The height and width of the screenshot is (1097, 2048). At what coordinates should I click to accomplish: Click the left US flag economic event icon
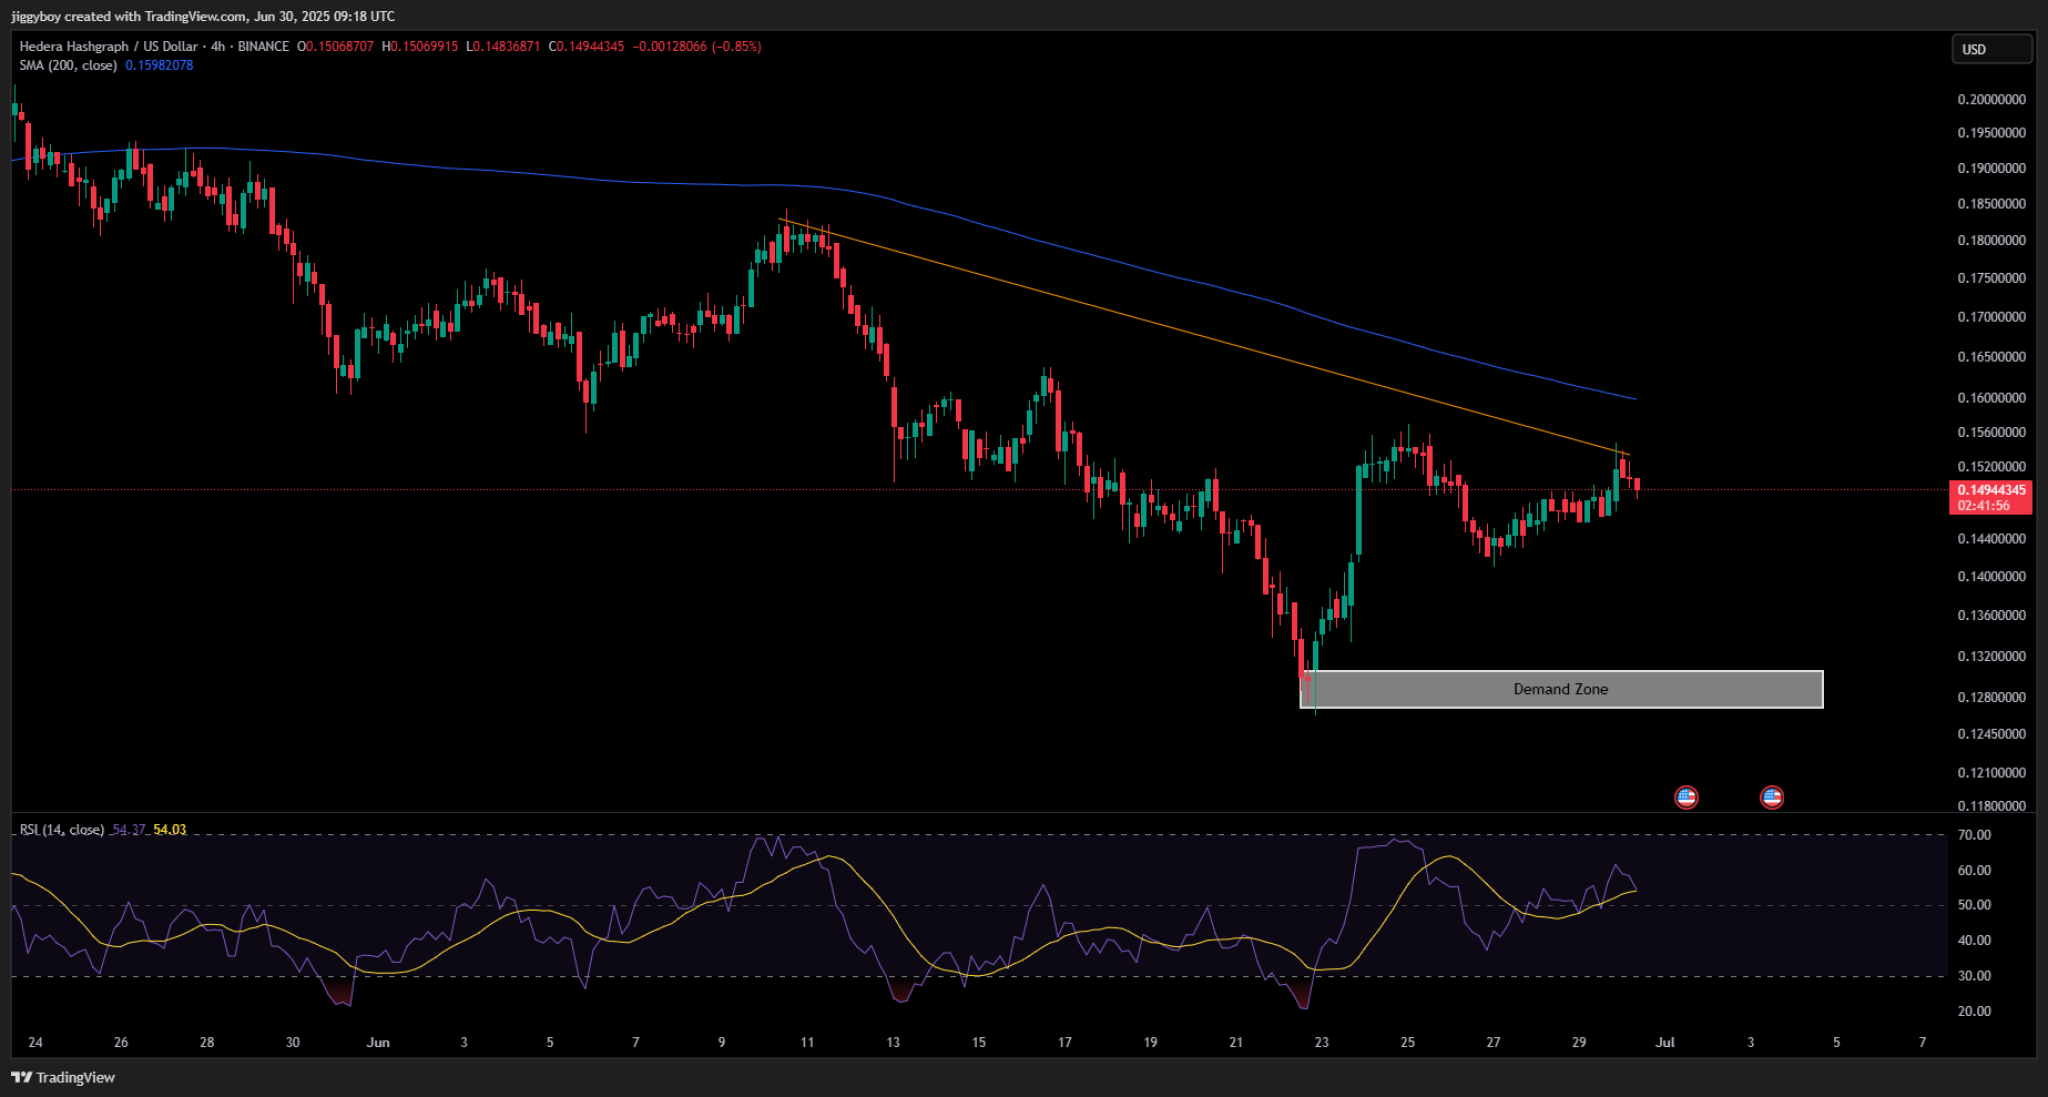[x=1687, y=797]
